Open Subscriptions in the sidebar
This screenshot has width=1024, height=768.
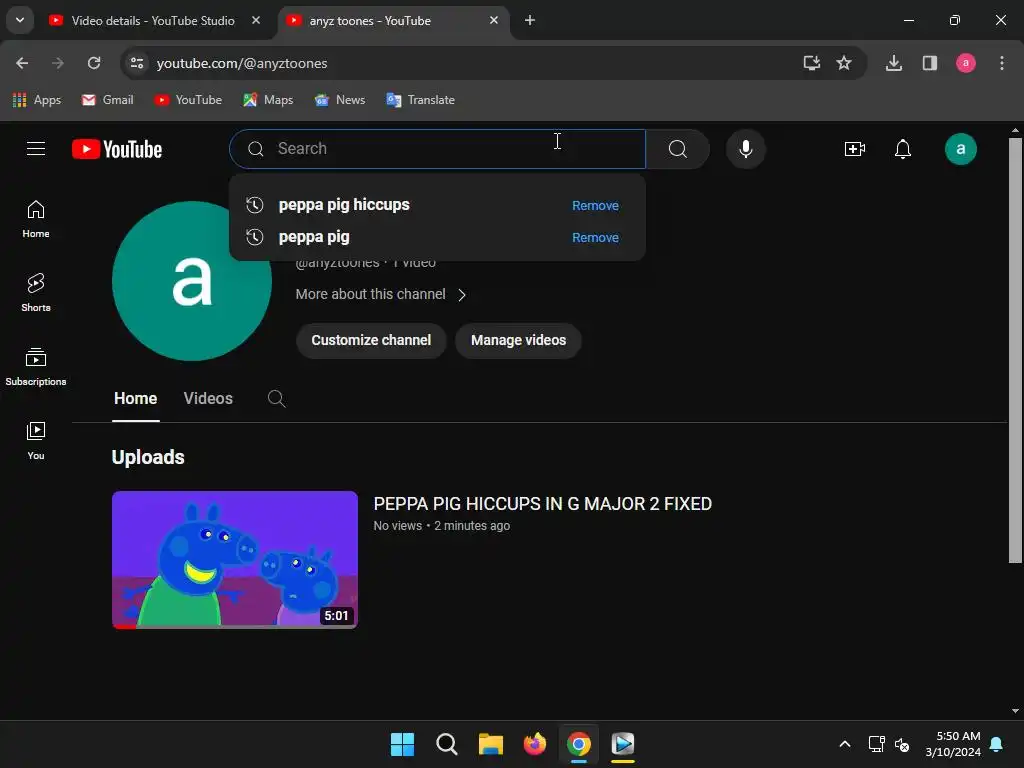36,367
